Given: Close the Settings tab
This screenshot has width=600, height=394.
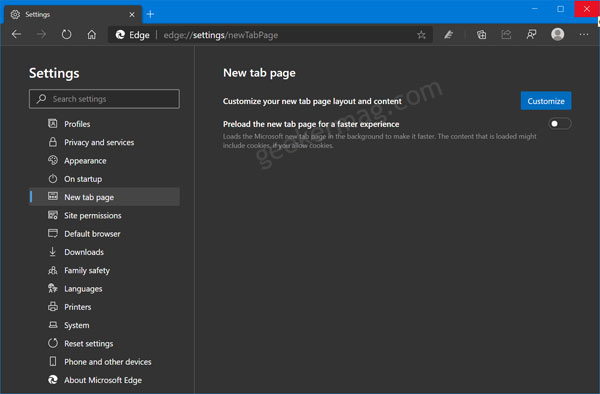Looking at the screenshot, I should [132, 15].
